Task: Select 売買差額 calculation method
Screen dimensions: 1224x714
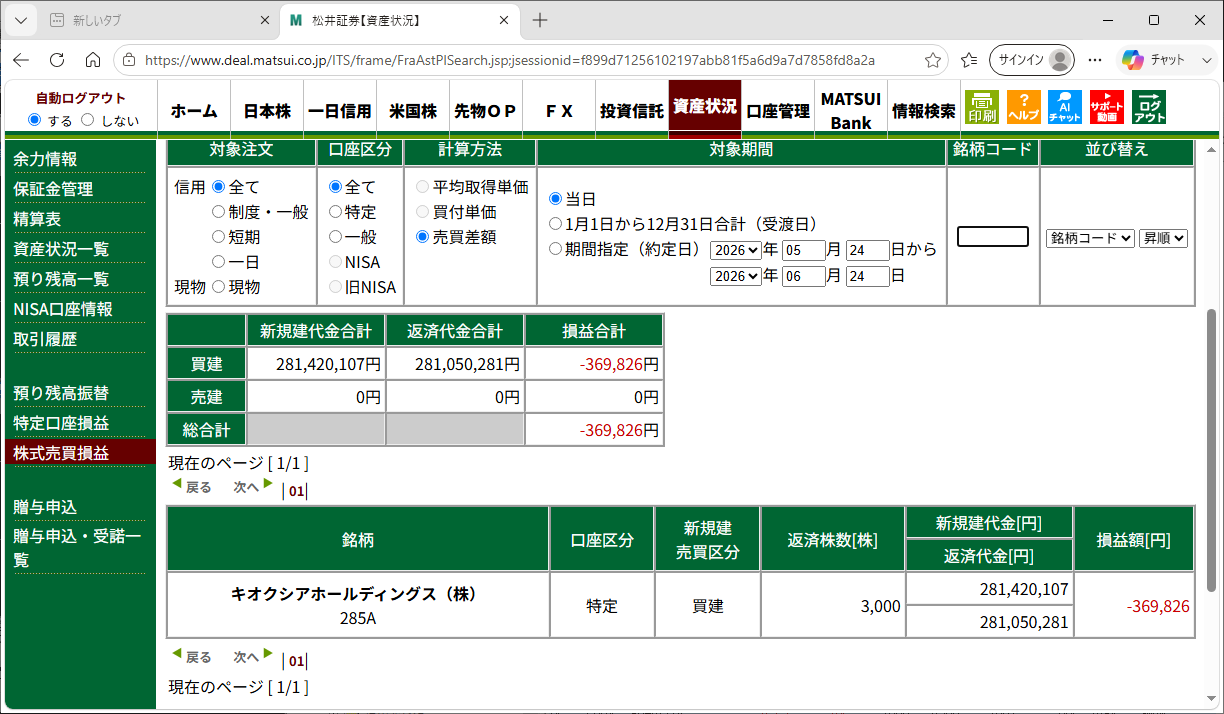Action: click(x=422, y=237)
